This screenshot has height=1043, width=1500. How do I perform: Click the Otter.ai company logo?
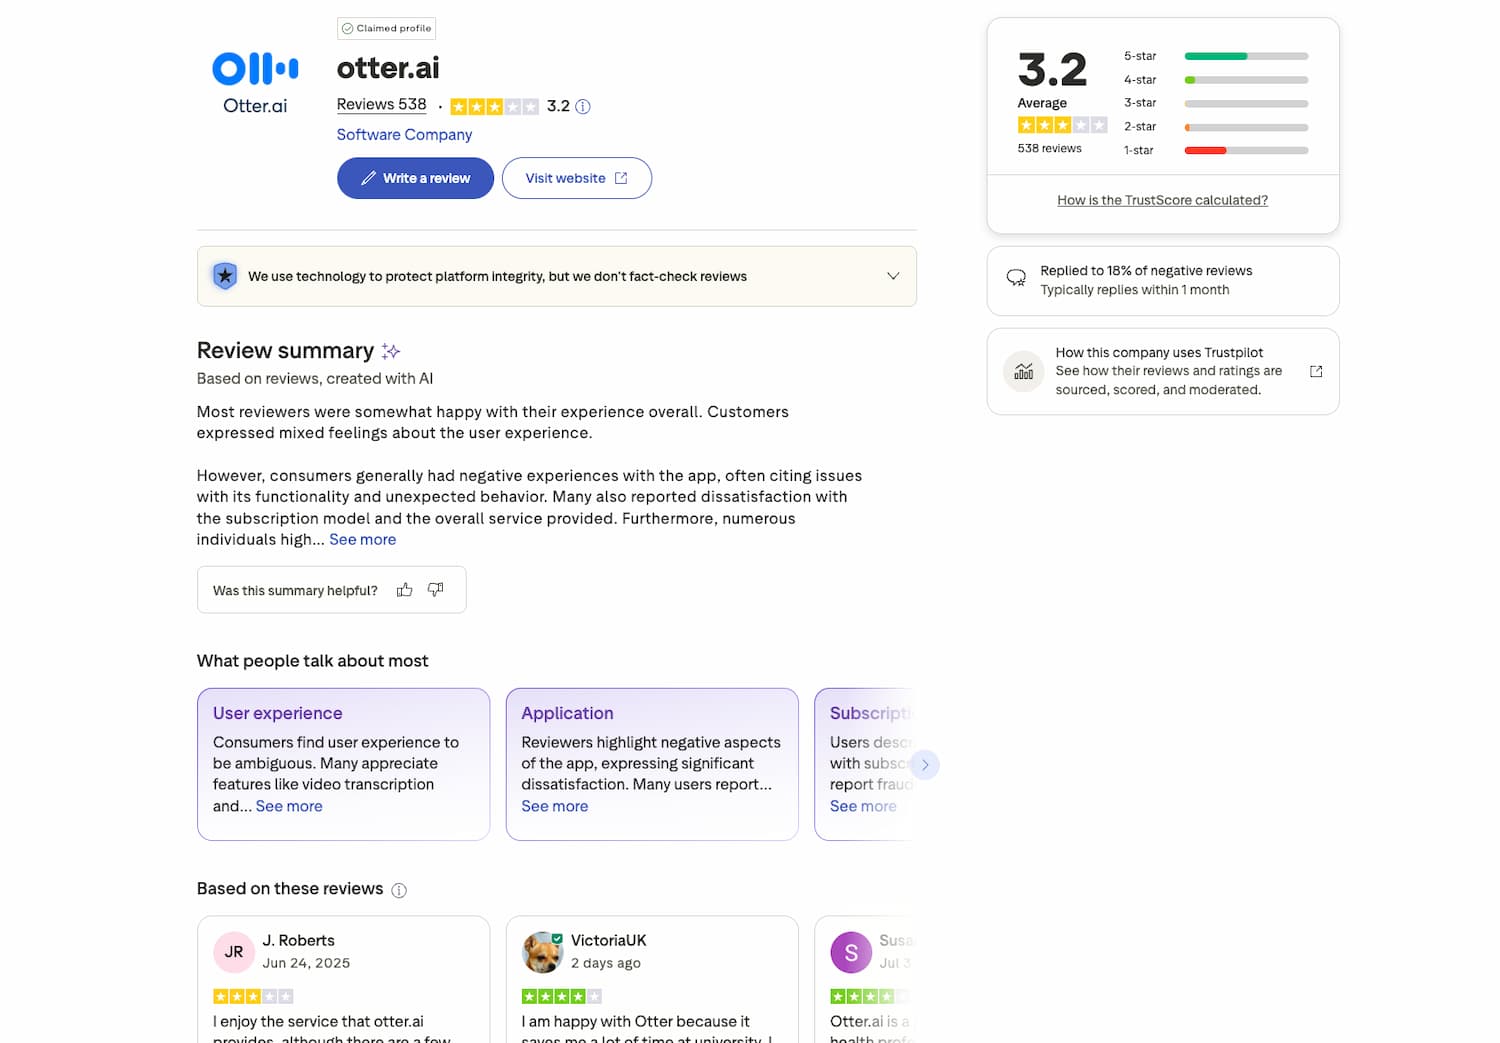click(x=255, y=82)
